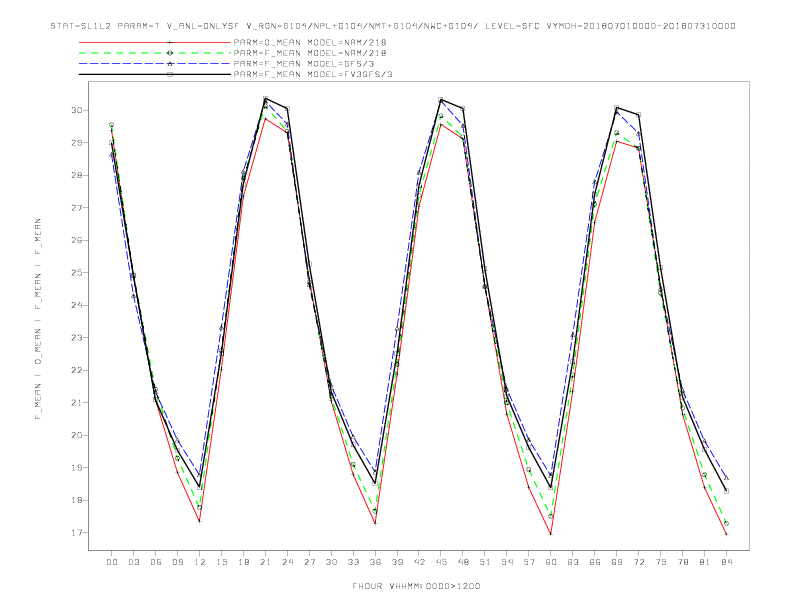
Task: Click x-axis forecast hour label 72
Action: [639, 562]
